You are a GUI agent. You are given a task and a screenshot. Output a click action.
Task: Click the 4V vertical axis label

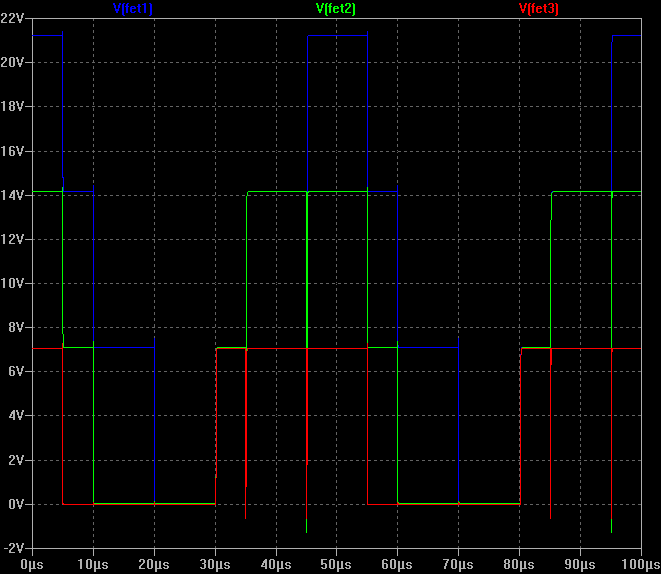click(x=16, y=416)
